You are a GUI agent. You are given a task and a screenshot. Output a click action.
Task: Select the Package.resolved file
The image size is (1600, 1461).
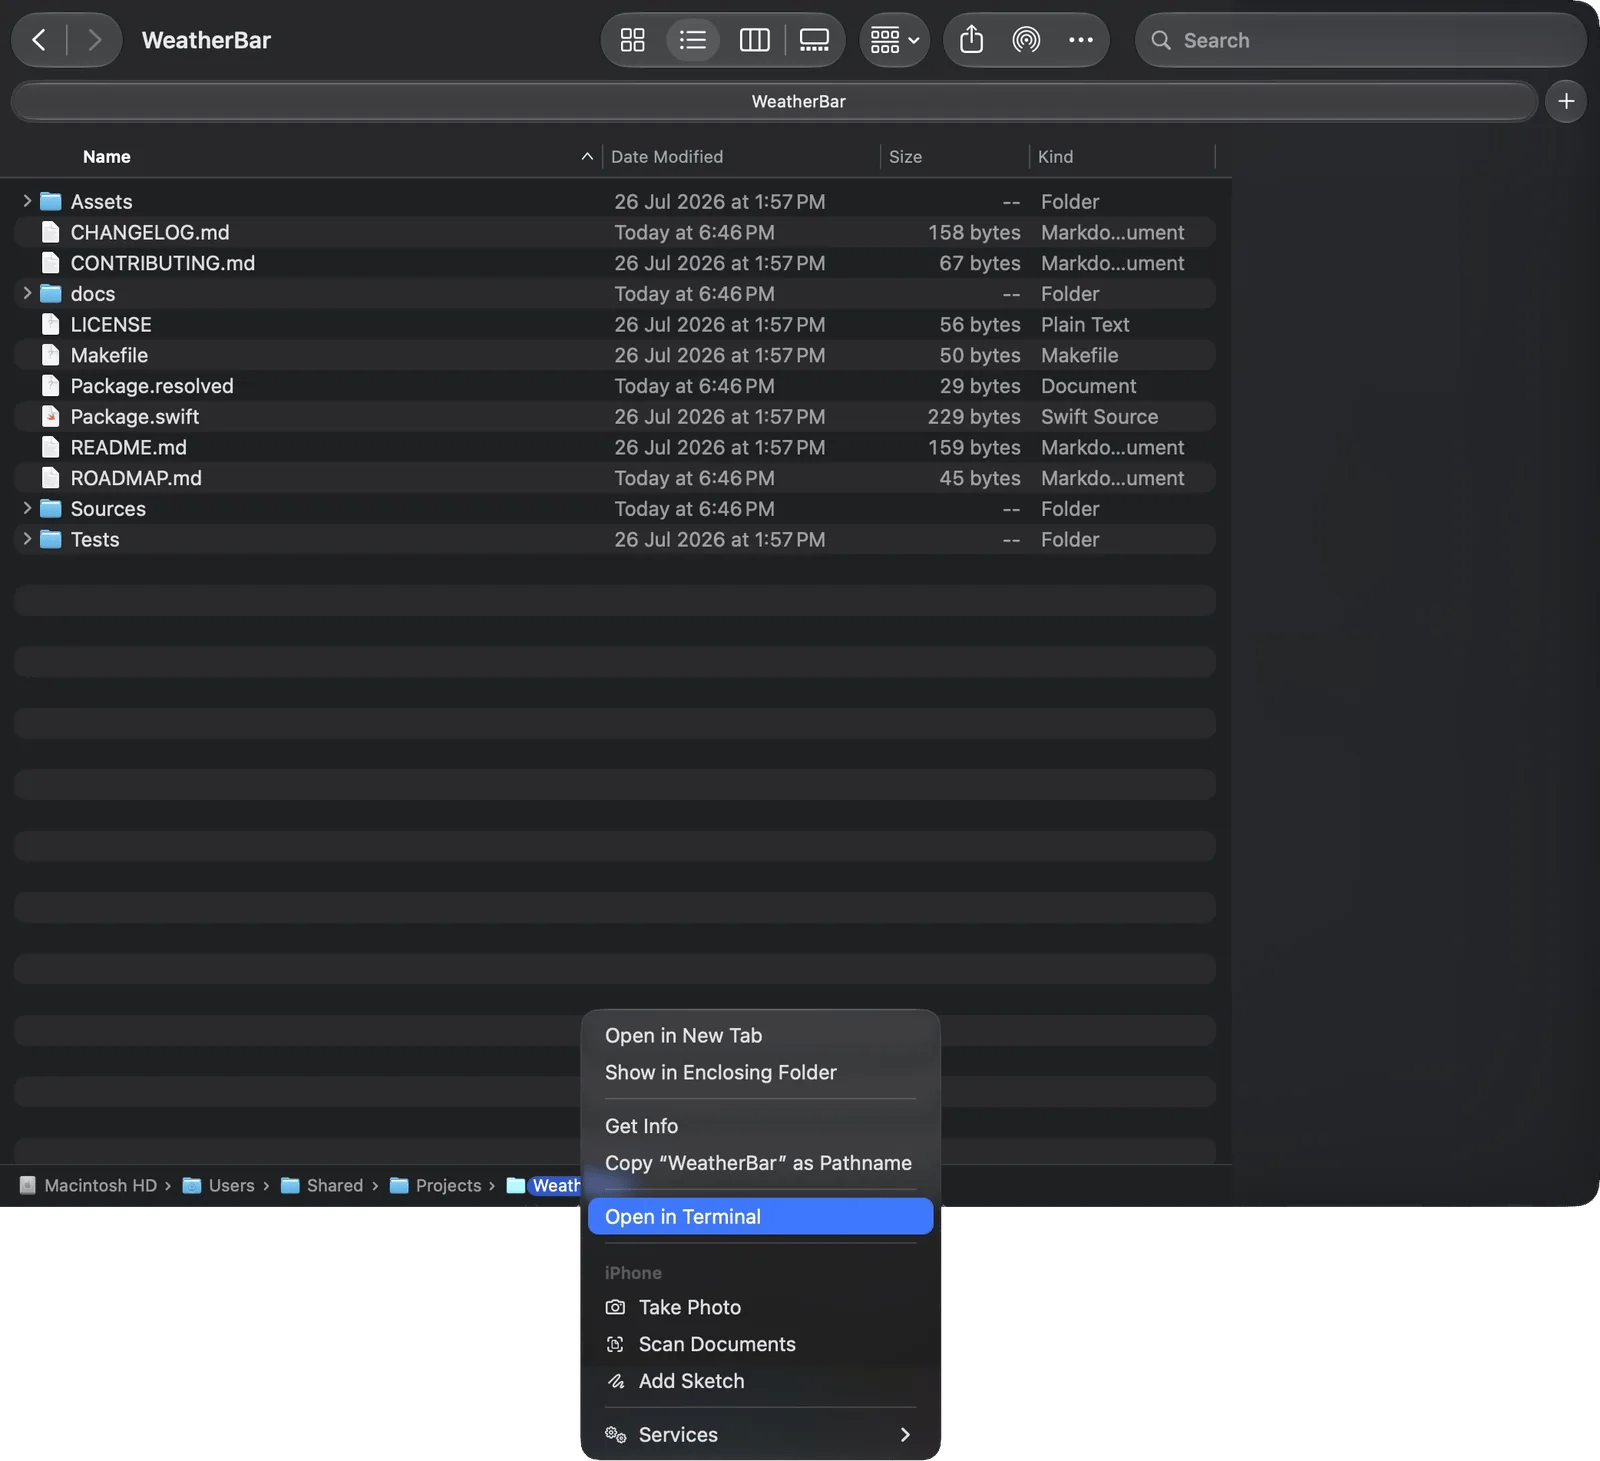coord(615,386)
